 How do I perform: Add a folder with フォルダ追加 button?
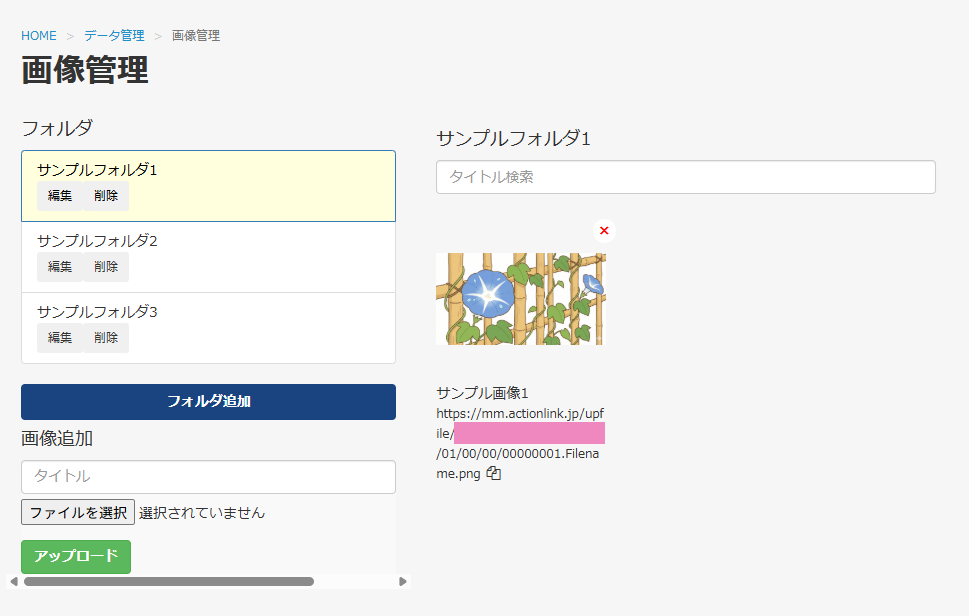[x=208, y=401]
